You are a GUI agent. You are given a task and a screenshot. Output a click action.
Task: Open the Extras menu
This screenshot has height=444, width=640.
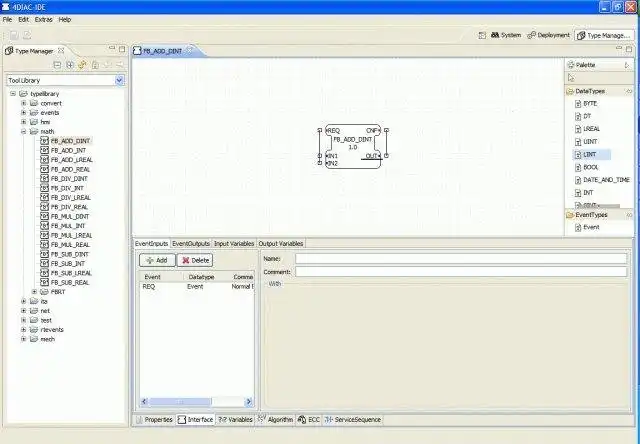(44, 19)
